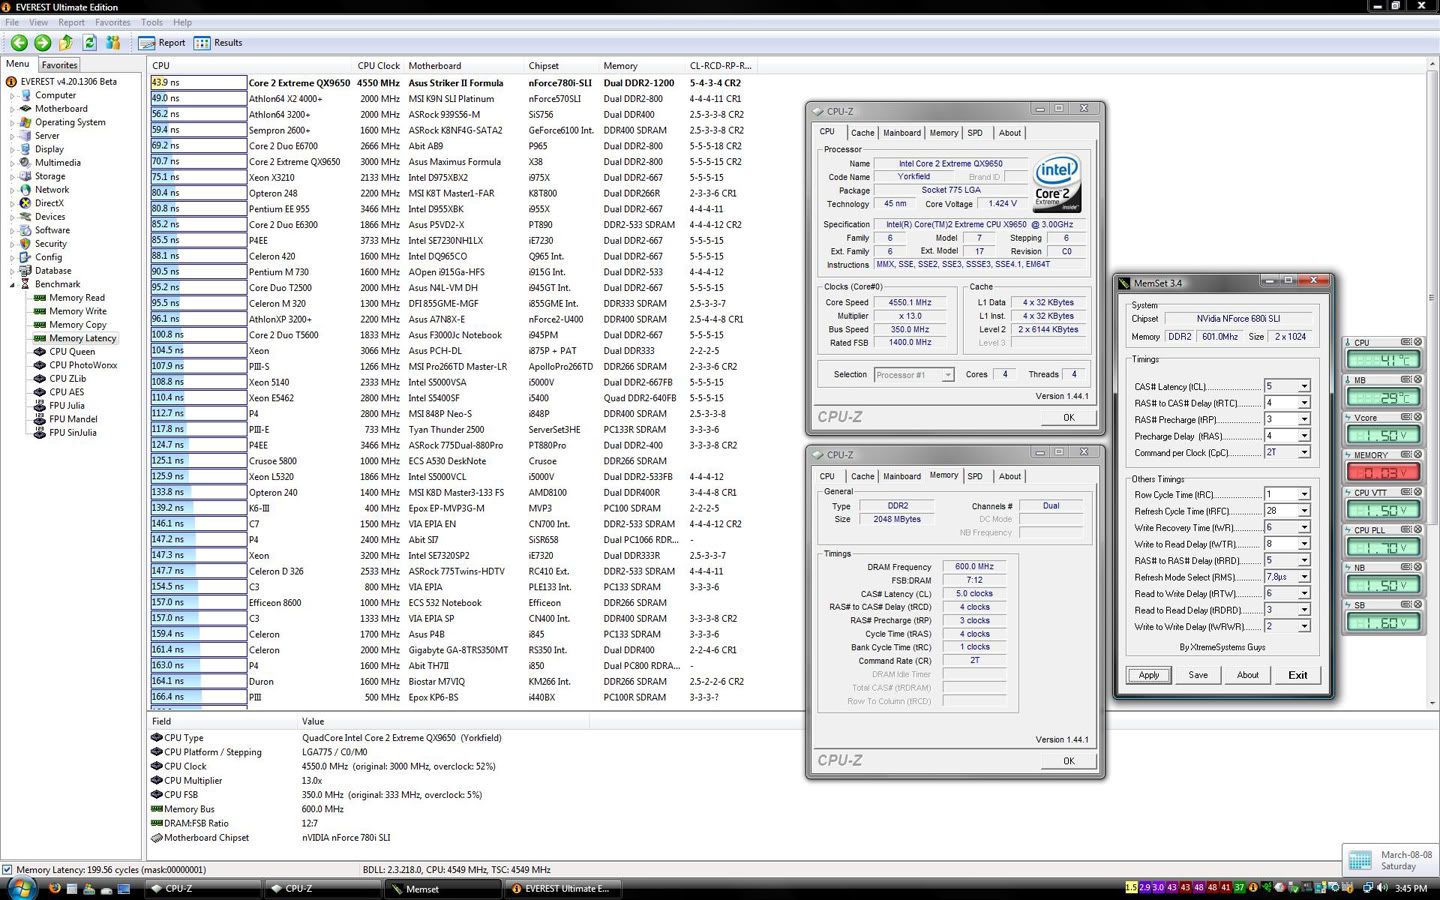Open the SPD tab in CPU-Z window showing Timings
1440x900 pixels.
pyautogui.click(x=975, y=476)
